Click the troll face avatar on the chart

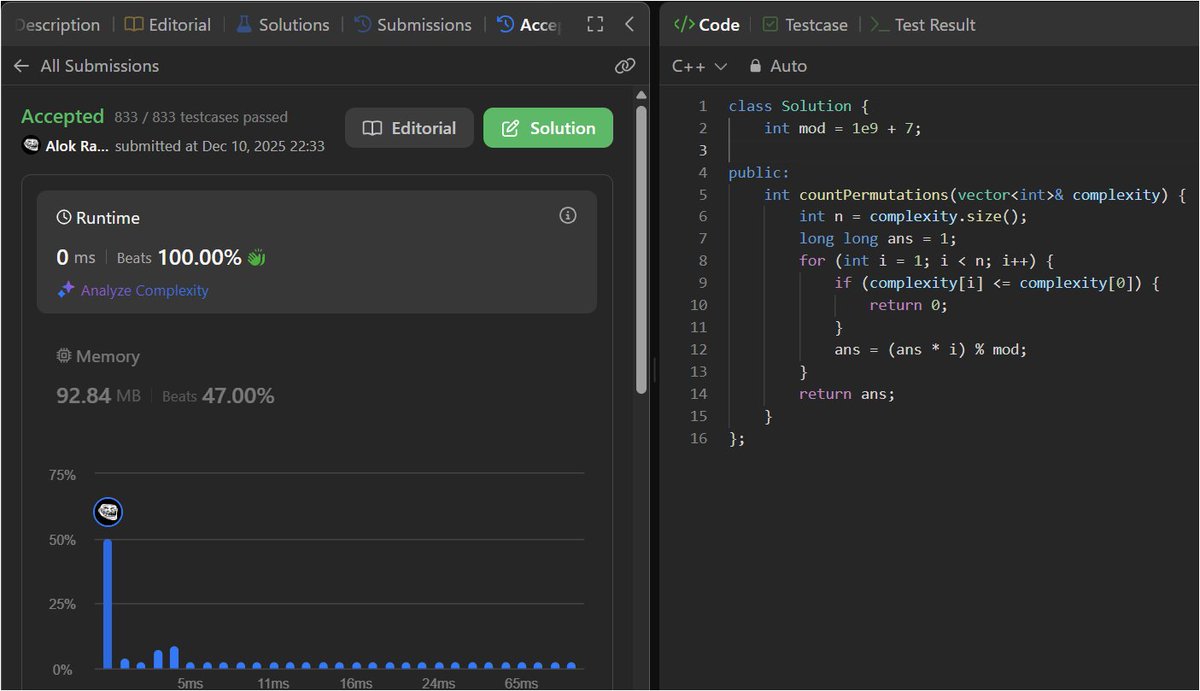108,512
